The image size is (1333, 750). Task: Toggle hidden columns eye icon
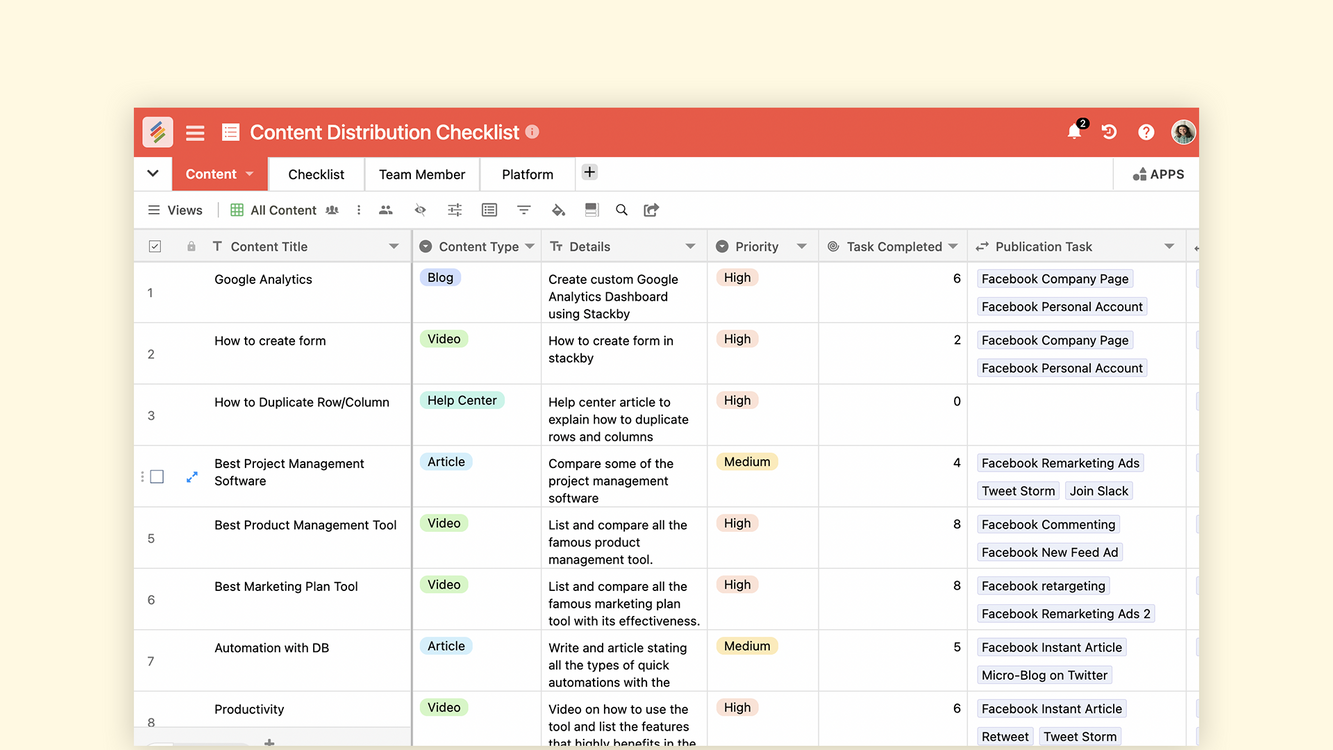[x=420, y=210]
